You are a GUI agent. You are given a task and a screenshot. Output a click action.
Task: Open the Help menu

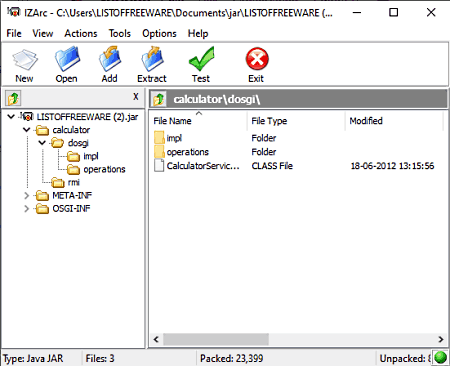[198, 33]
